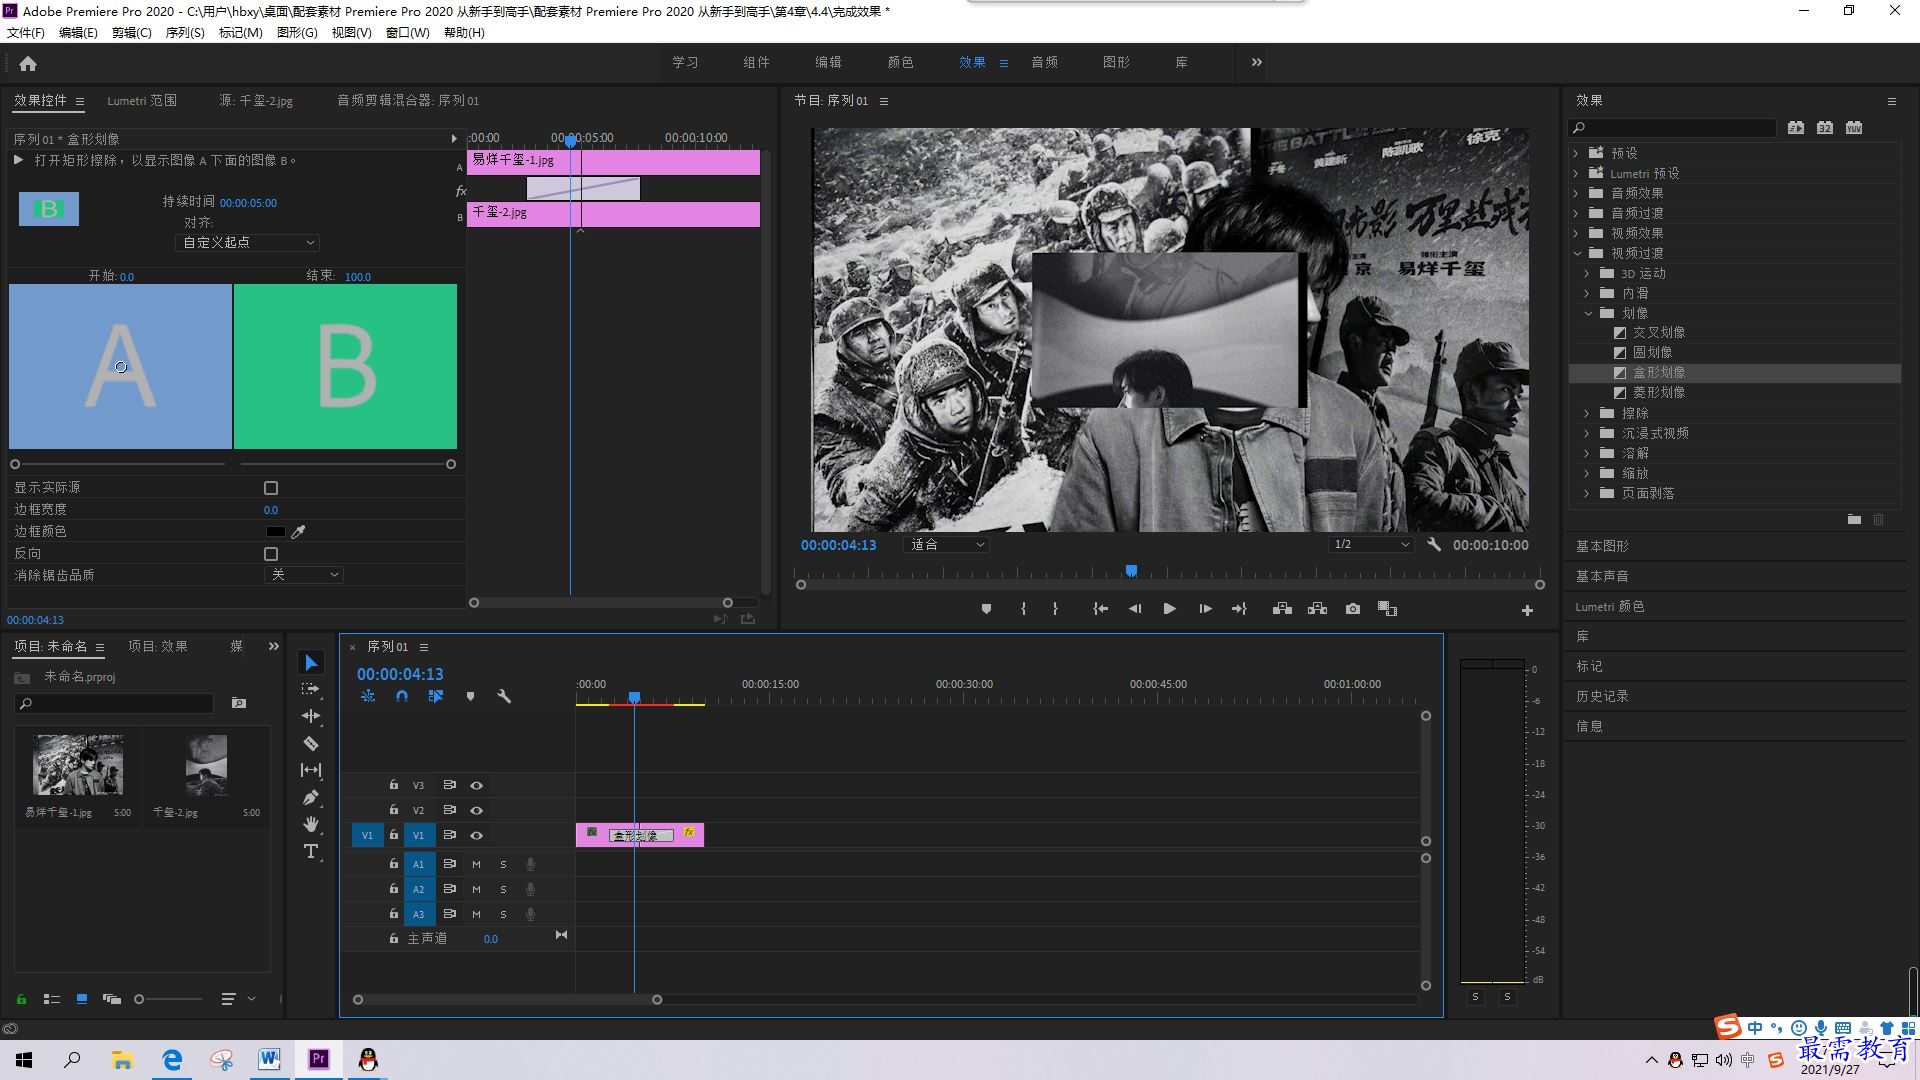The width and height of the screenshot is (1920, 1080).
Task: Switch to Audio Clip Mixer tab
Action: [x=408, y=101]
